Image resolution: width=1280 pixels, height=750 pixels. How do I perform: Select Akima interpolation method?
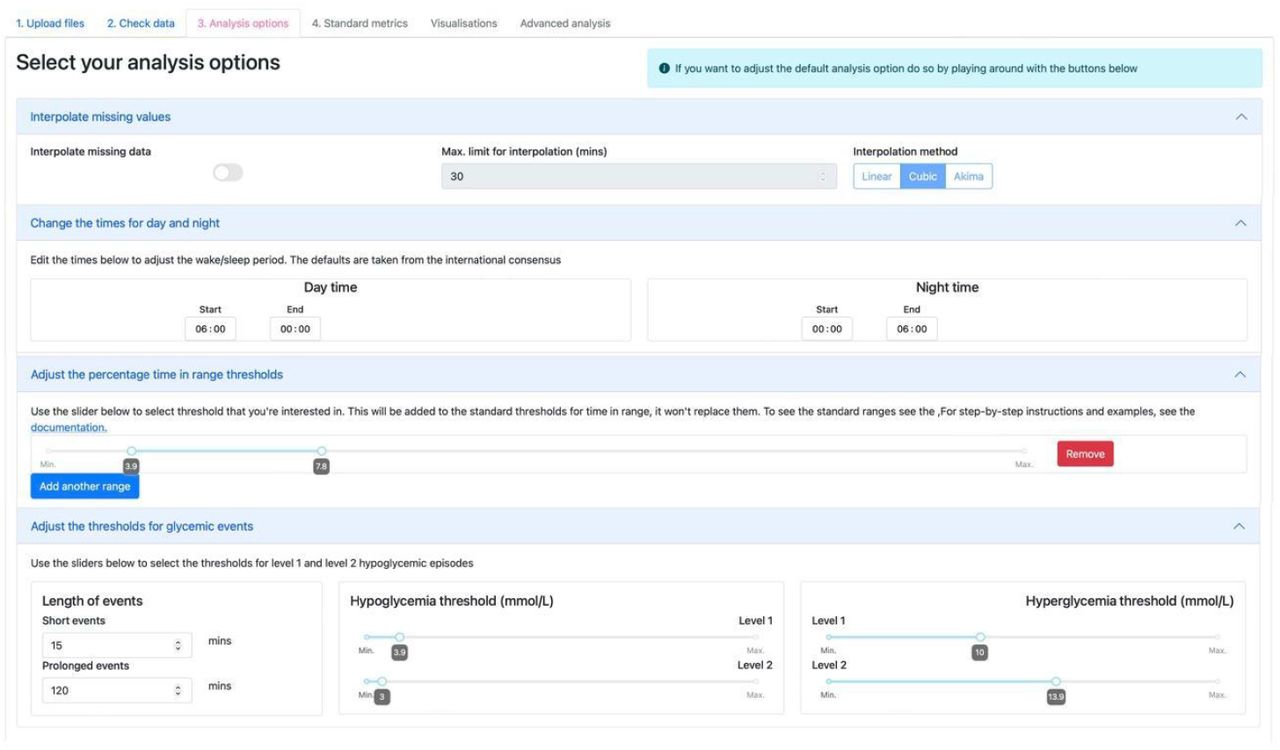click(969, 177)
